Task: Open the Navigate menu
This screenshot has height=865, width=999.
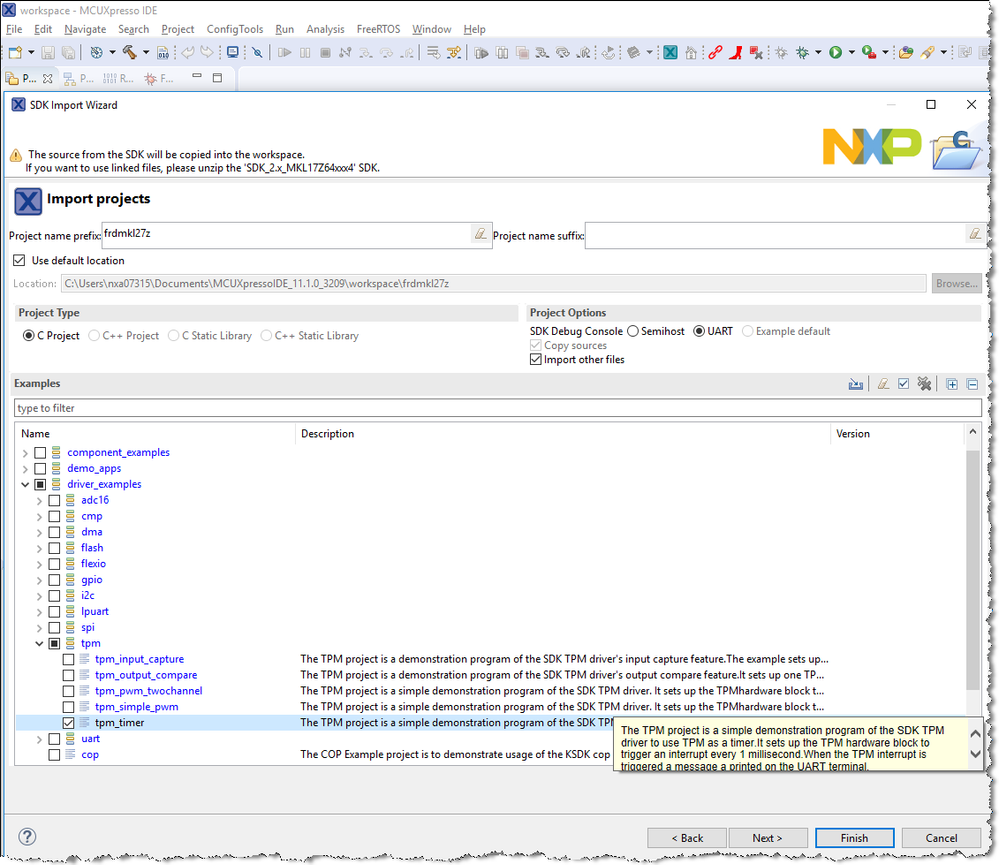Action: [x=85, y=29]
